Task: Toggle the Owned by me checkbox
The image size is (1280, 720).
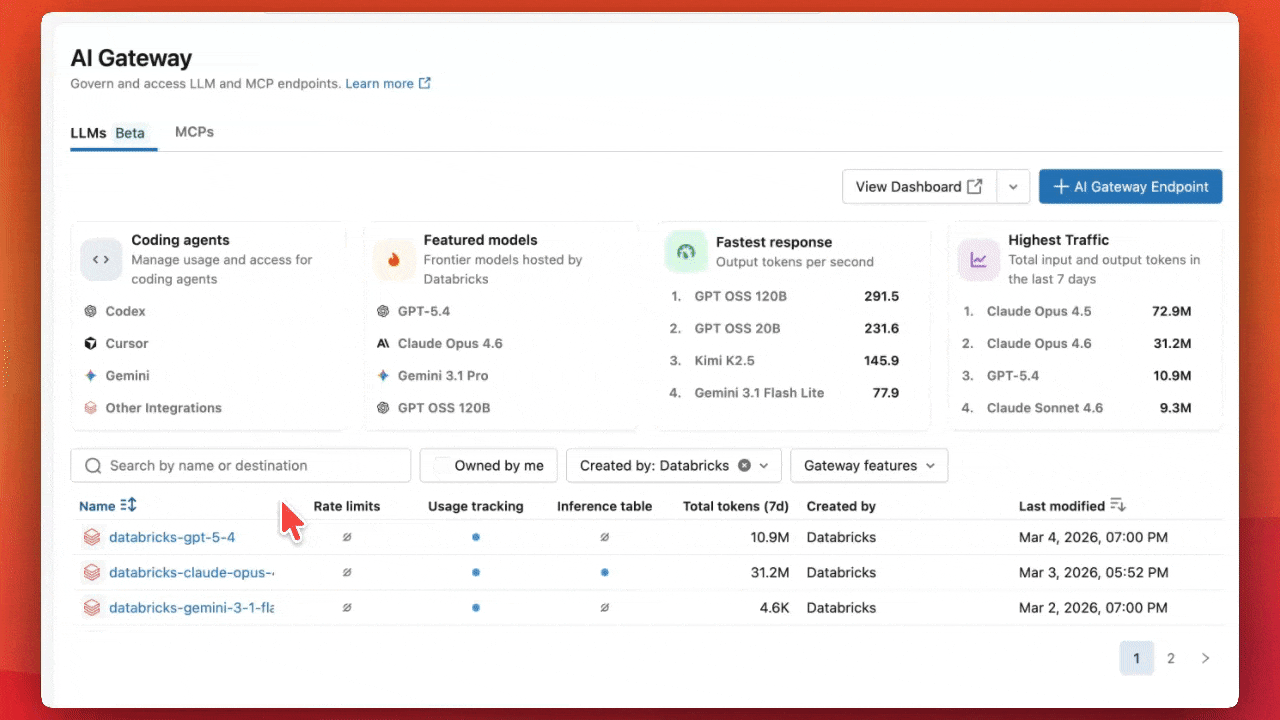Action: [441, 465]
